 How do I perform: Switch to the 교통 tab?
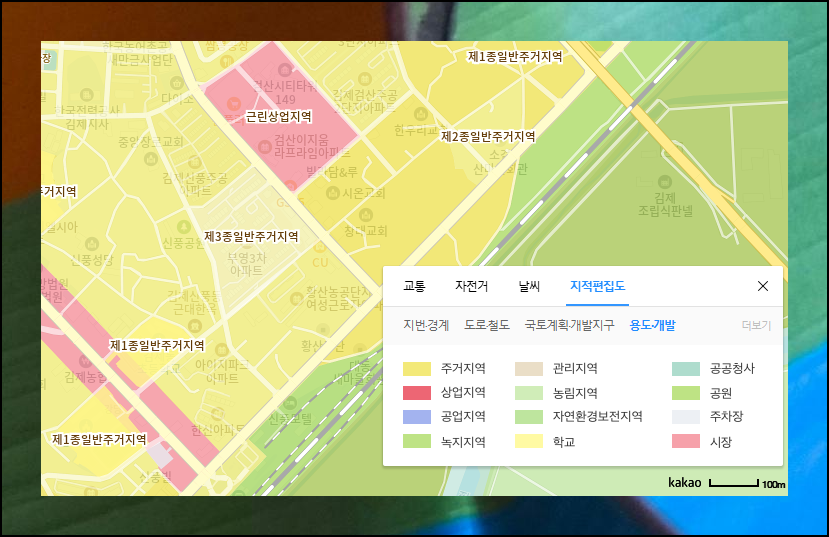pyautogui.click(x=414, y=286)
